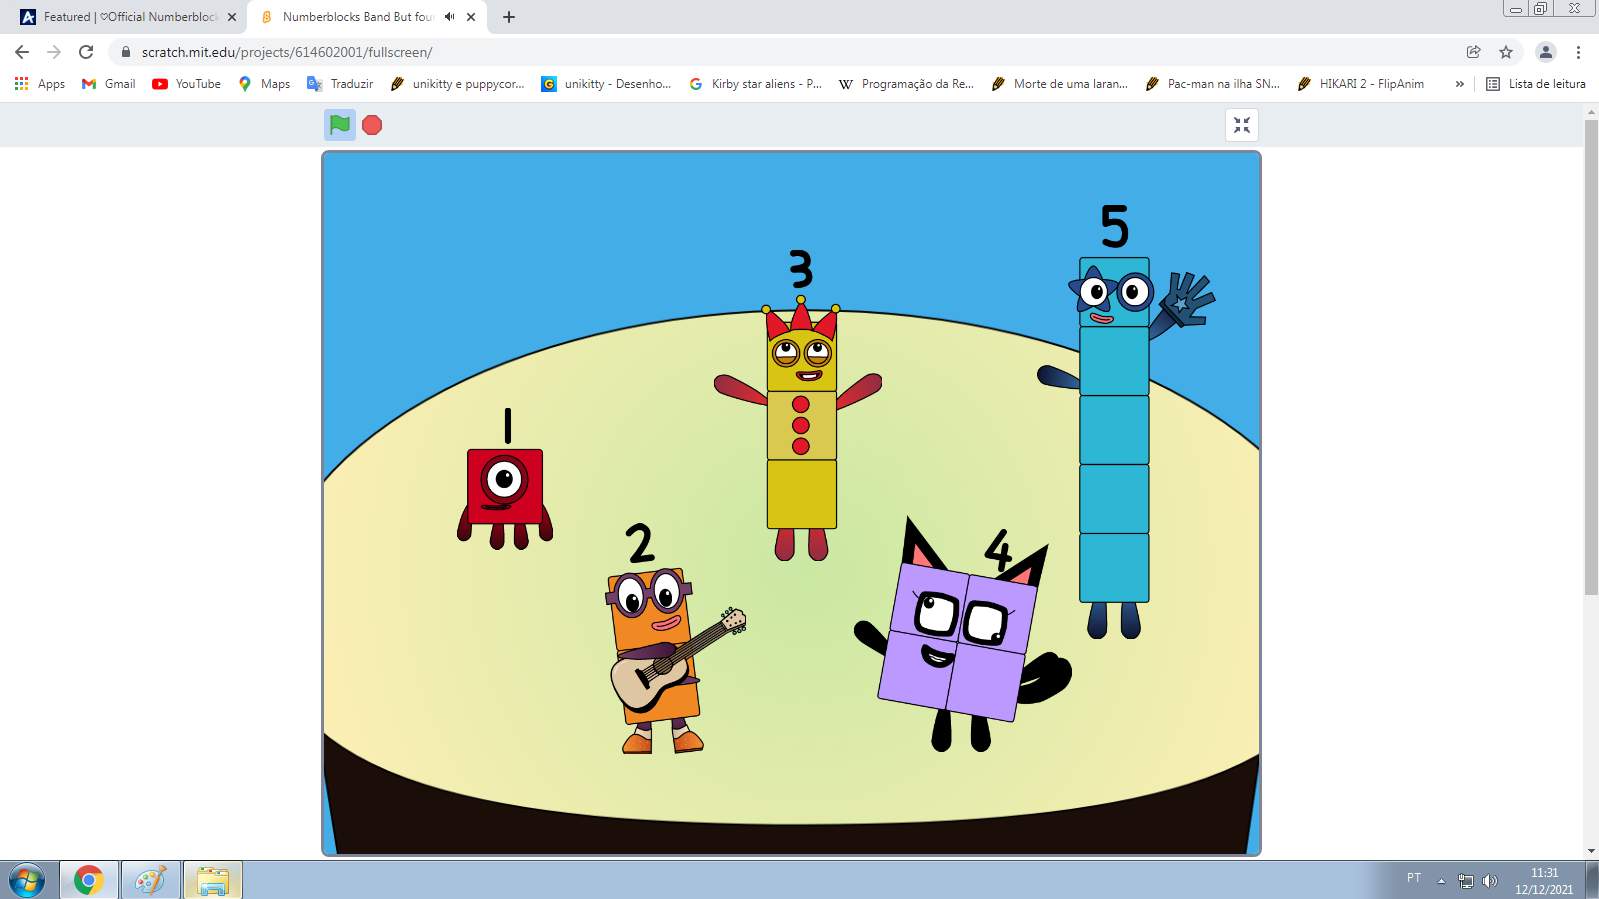Reload the current page
Image resolution: width=1599 pixels, height=899 pixels.
point(86,52)
